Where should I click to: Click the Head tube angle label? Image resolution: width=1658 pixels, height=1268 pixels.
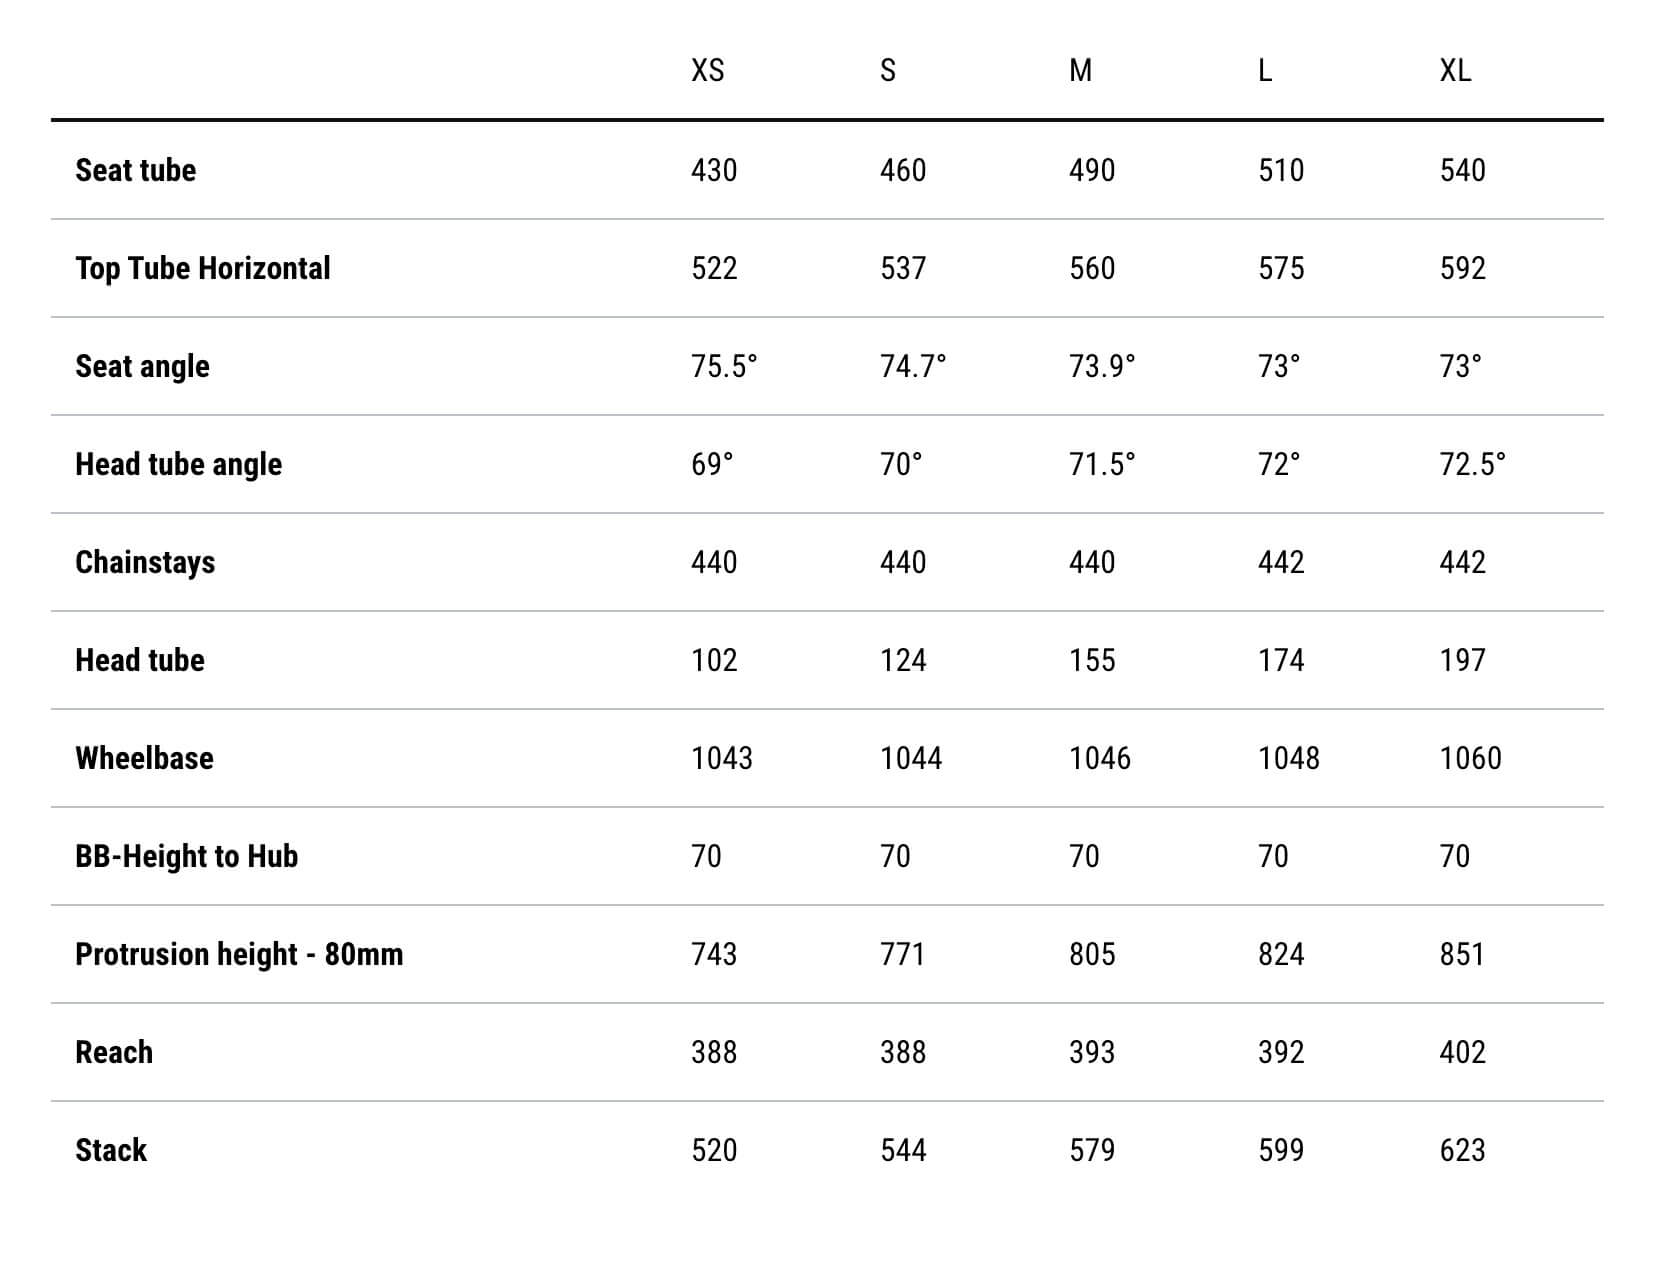pyautogui.click(x=178, y=465)
